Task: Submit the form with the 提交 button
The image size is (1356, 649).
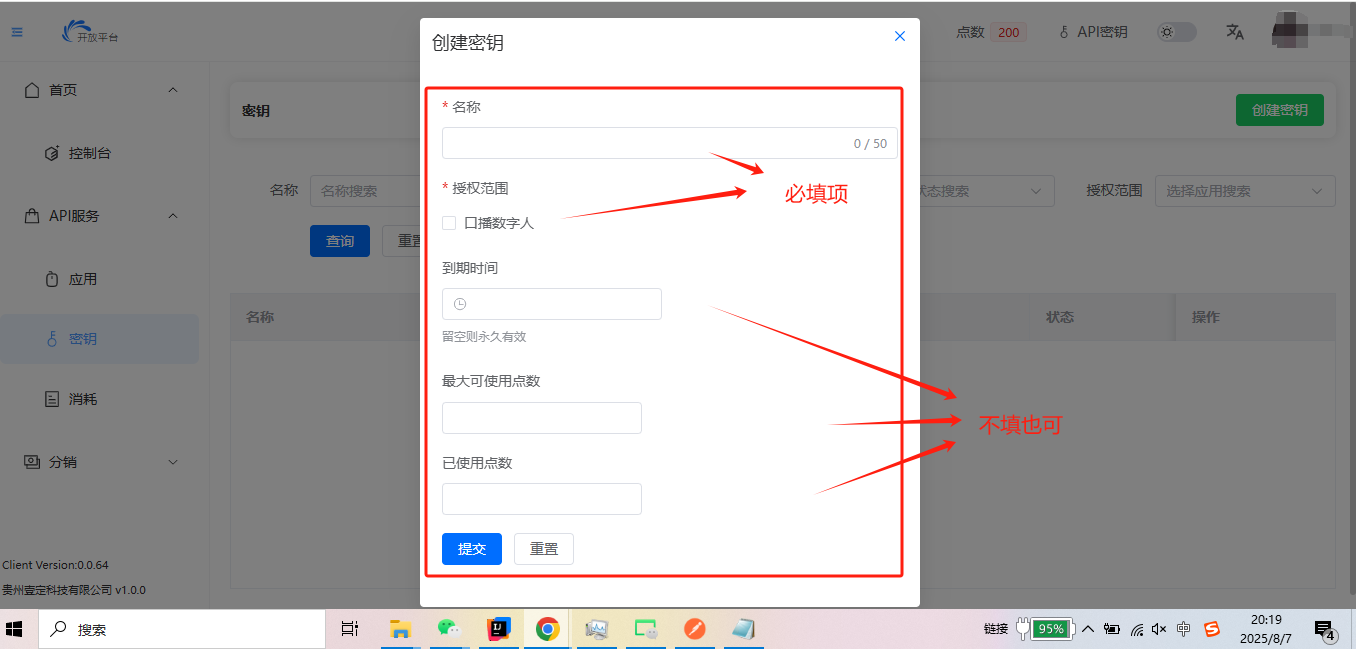Action: [472, 549]
